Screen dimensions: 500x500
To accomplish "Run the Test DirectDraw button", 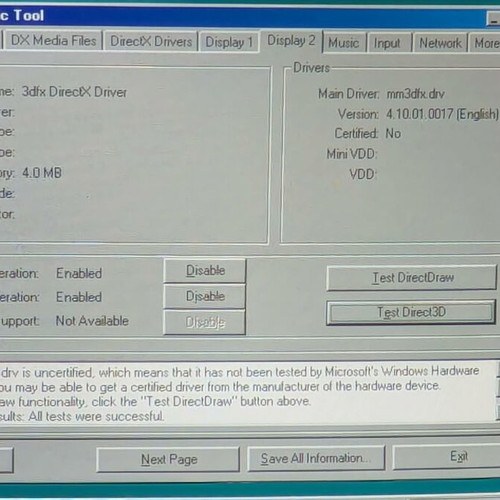I will pyautogui.click(x=412, y=277).
